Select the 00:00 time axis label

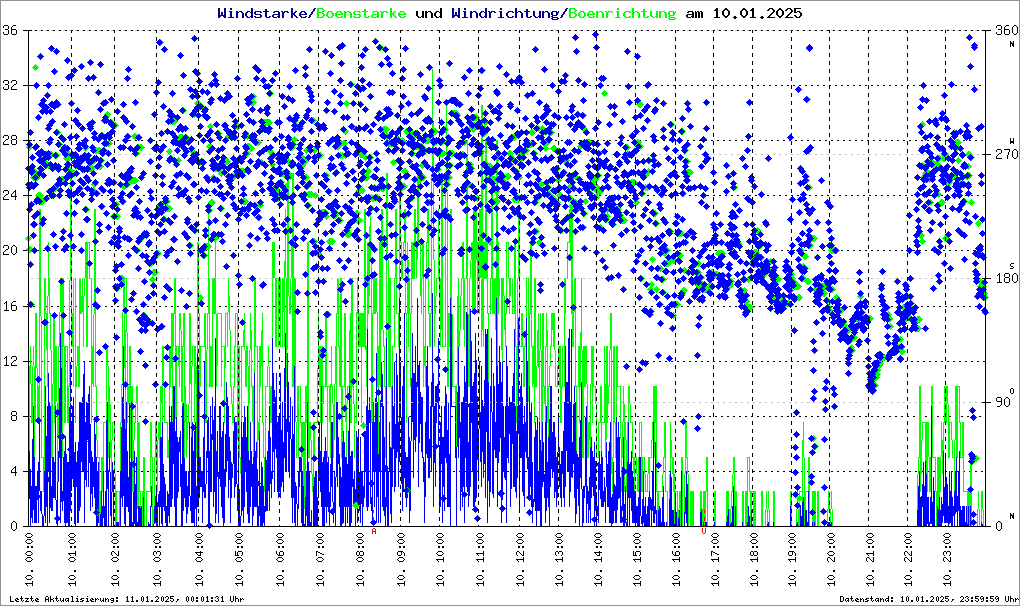[x=30, y=560]
